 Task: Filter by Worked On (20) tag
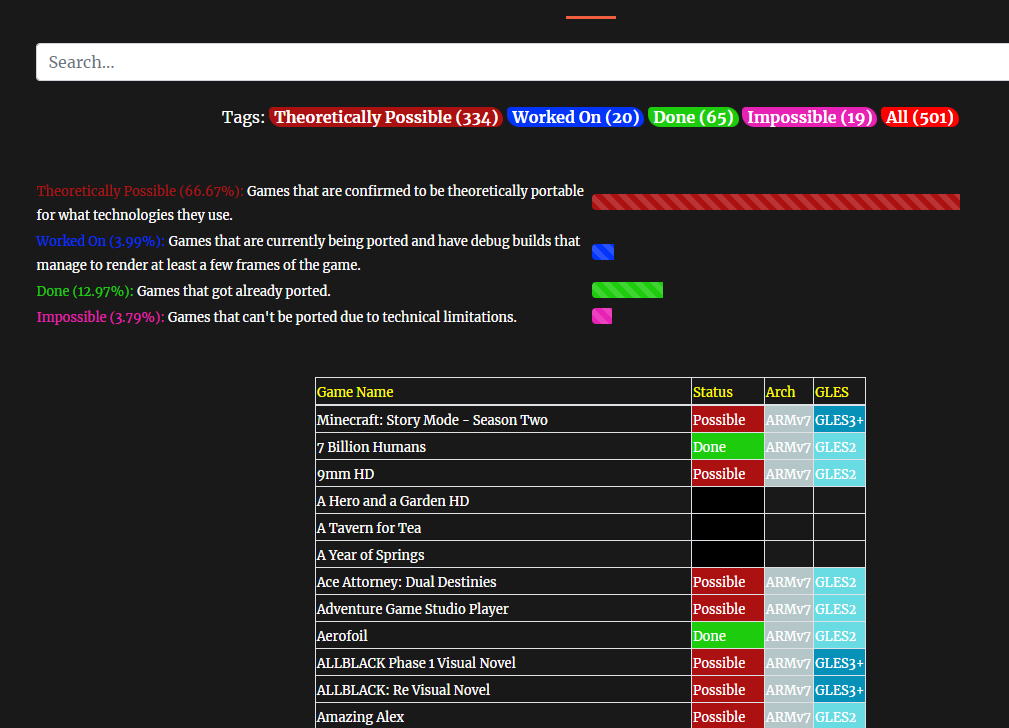pos(575,117)
